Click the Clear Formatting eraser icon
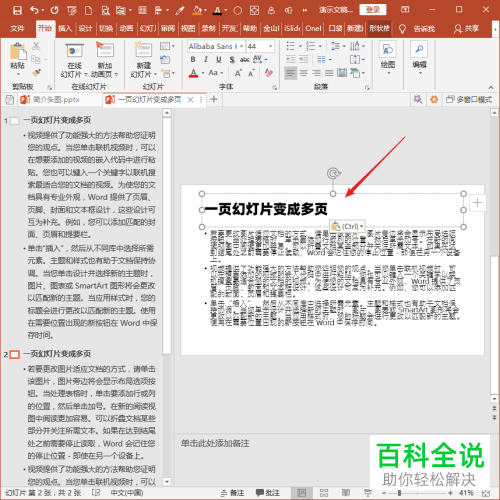The width and height of the screenshot is (500, 500). [x=269, y=73]
